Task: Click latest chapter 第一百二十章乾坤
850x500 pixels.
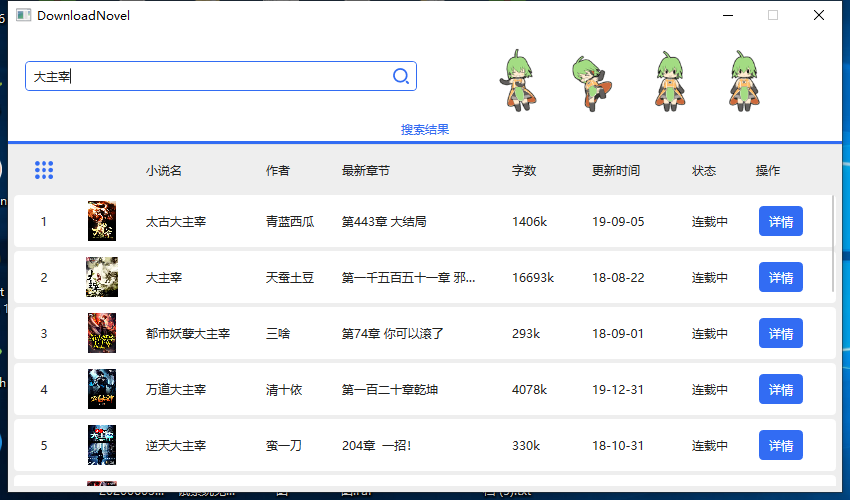Action: click(390, 390)
